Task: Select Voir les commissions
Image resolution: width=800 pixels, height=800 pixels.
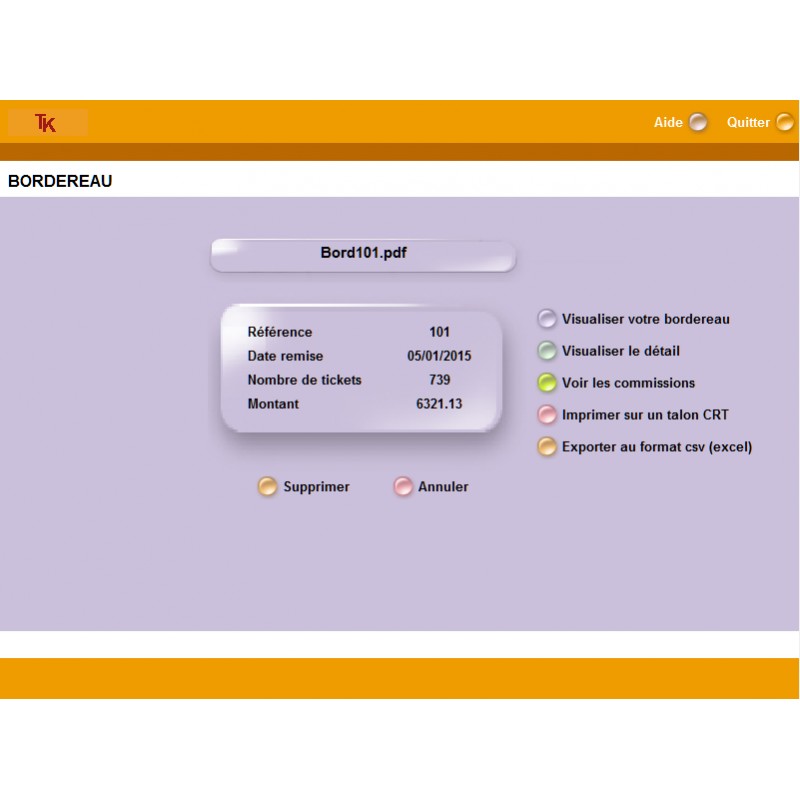Action: pyautogui.click(x=628, y=383)
